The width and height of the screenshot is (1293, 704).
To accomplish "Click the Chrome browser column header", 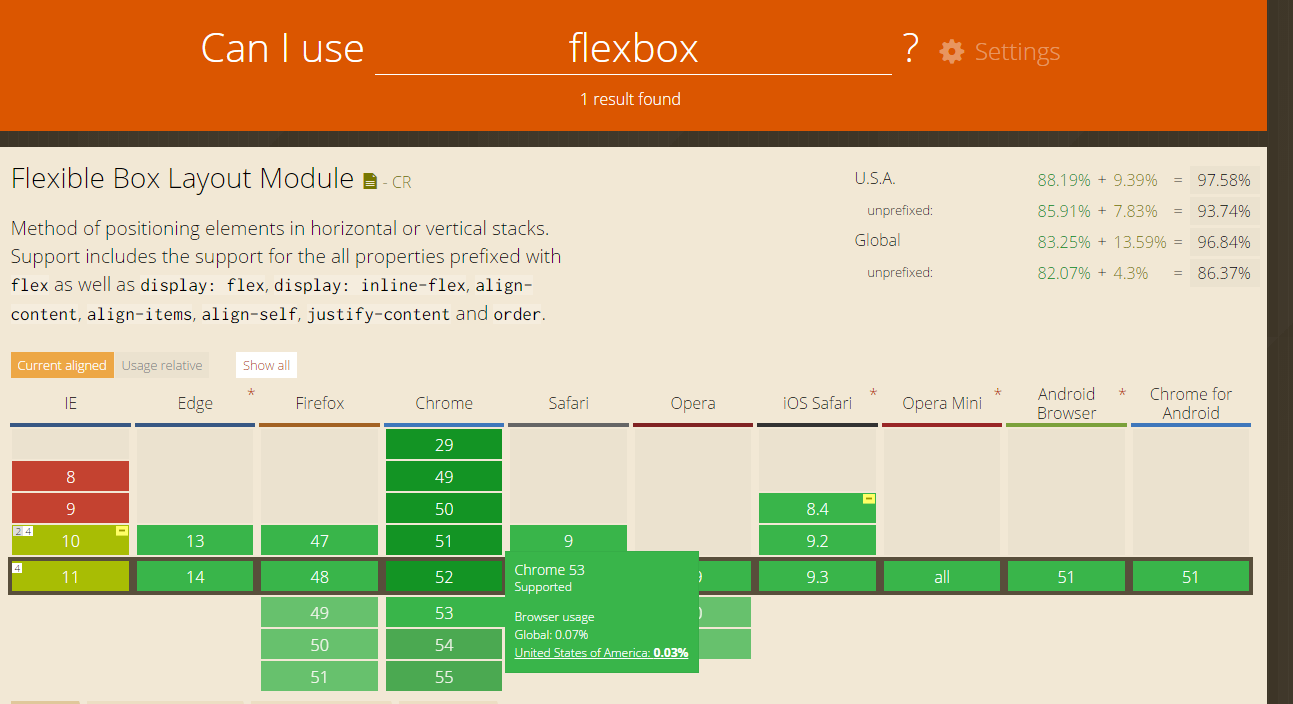I will (444, 403).
